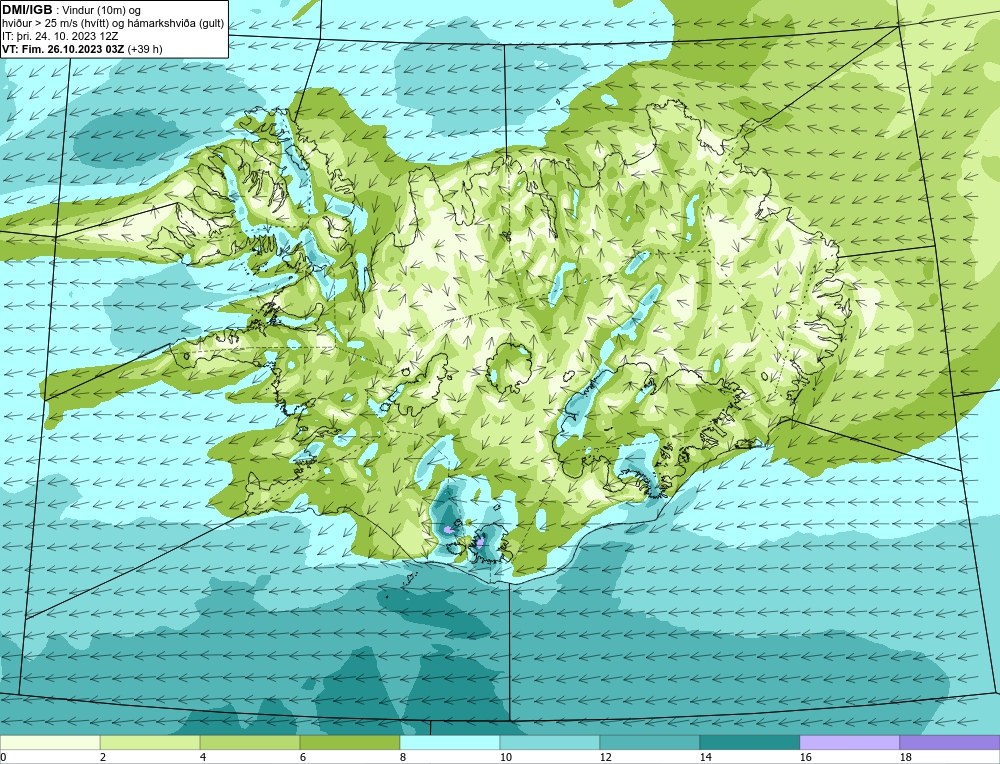Click the 14–16 m/s dark teal legend swatch
Viewport: 1000px width, 764px height.
pyautogui.click(x=749, y=742)
